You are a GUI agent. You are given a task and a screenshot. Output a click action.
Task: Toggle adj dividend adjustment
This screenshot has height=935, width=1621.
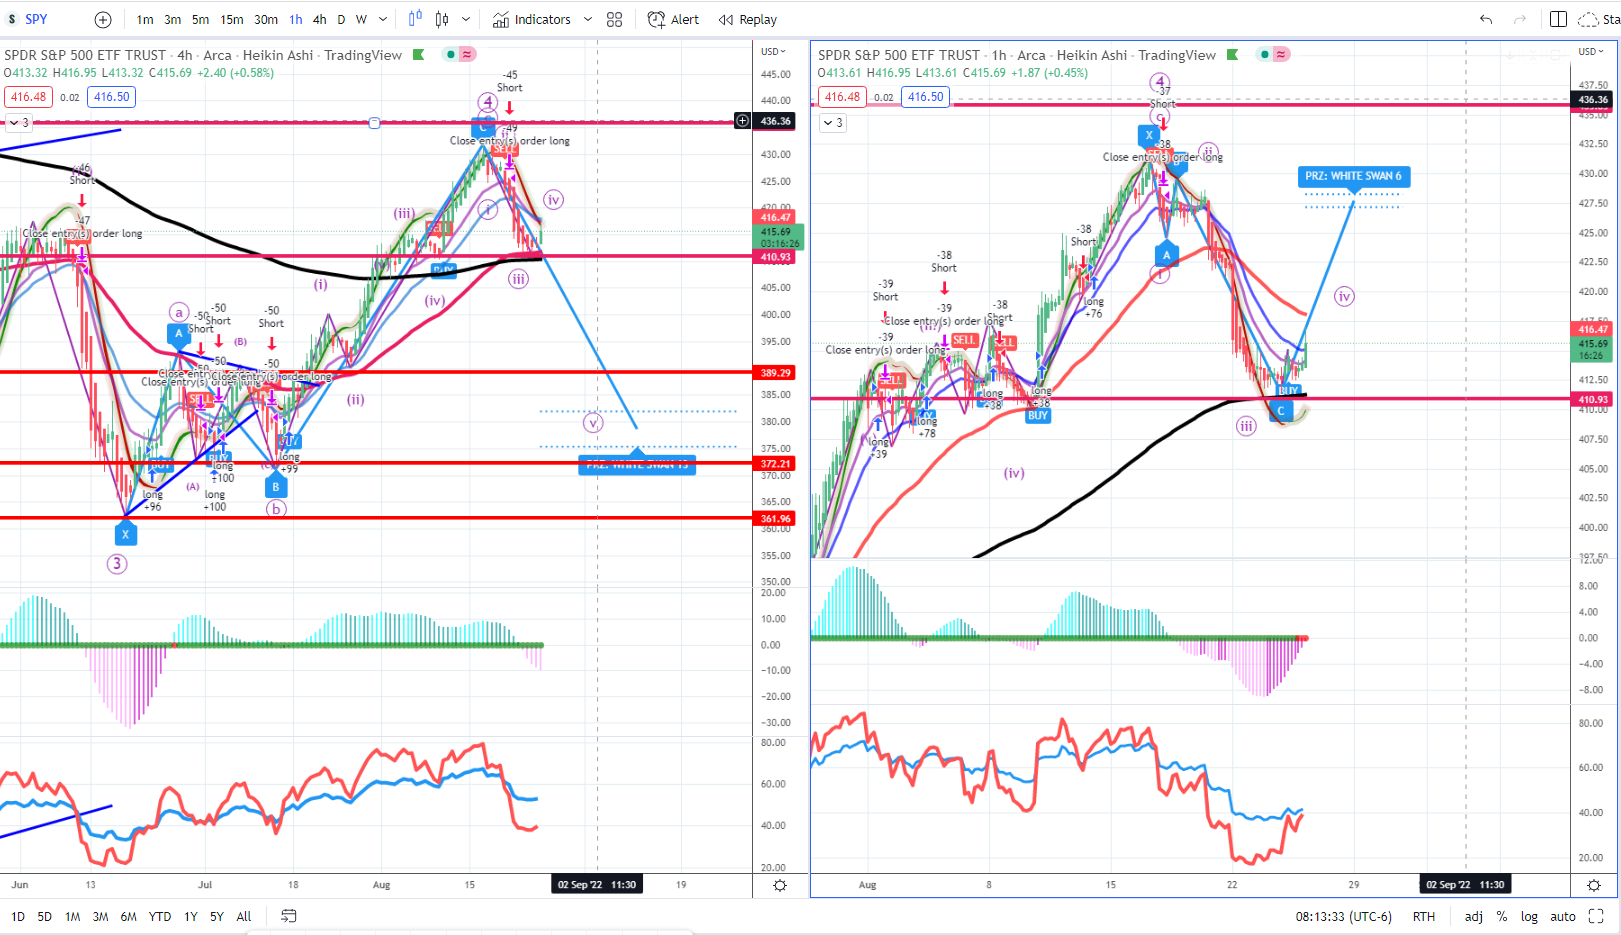click(1474, 916)
